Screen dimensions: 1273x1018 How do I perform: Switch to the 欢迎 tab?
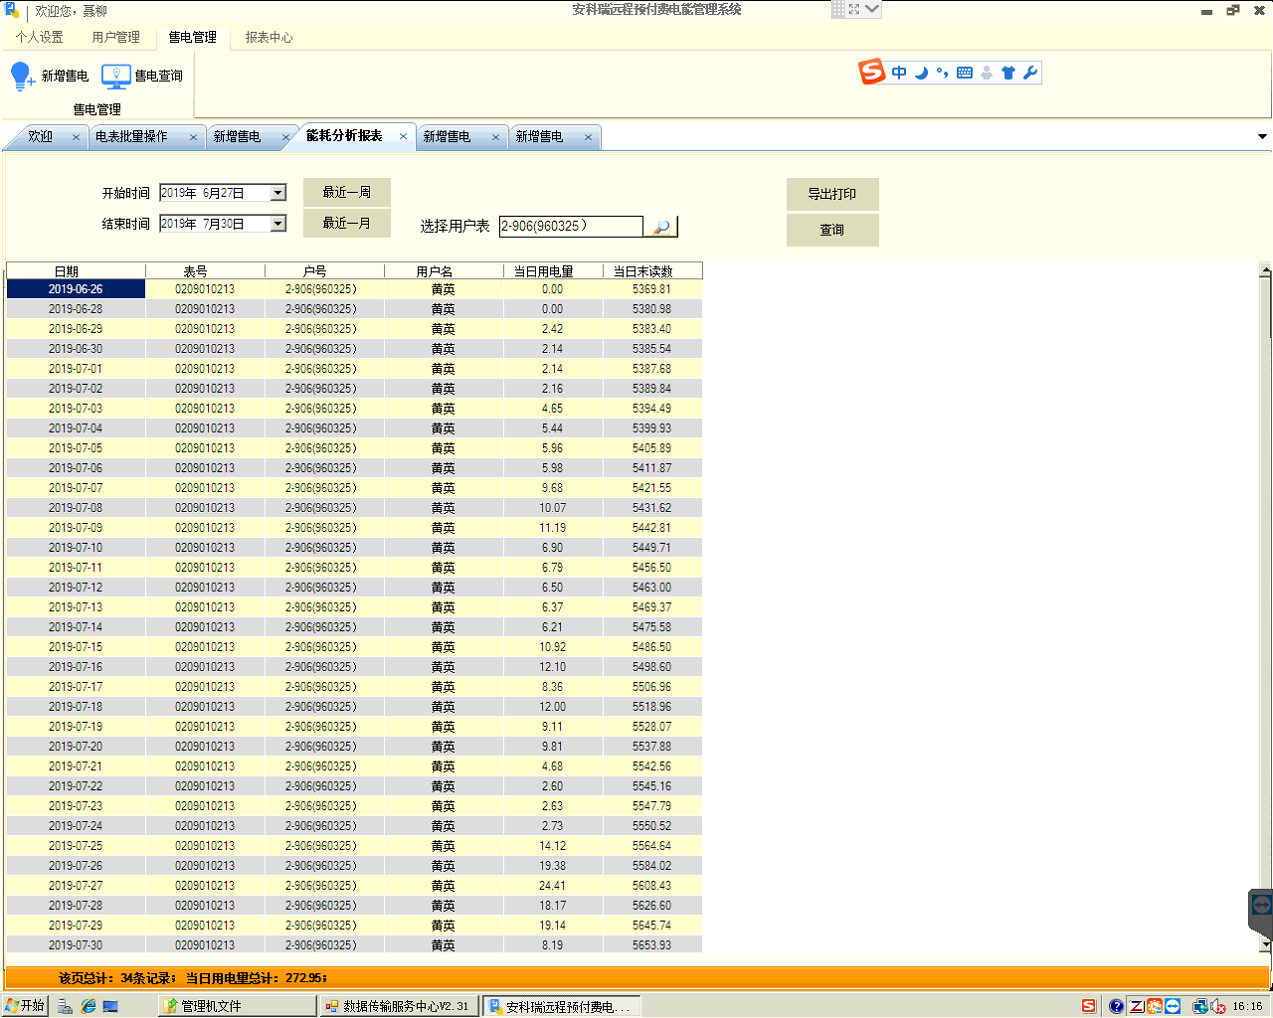(40, 137)
